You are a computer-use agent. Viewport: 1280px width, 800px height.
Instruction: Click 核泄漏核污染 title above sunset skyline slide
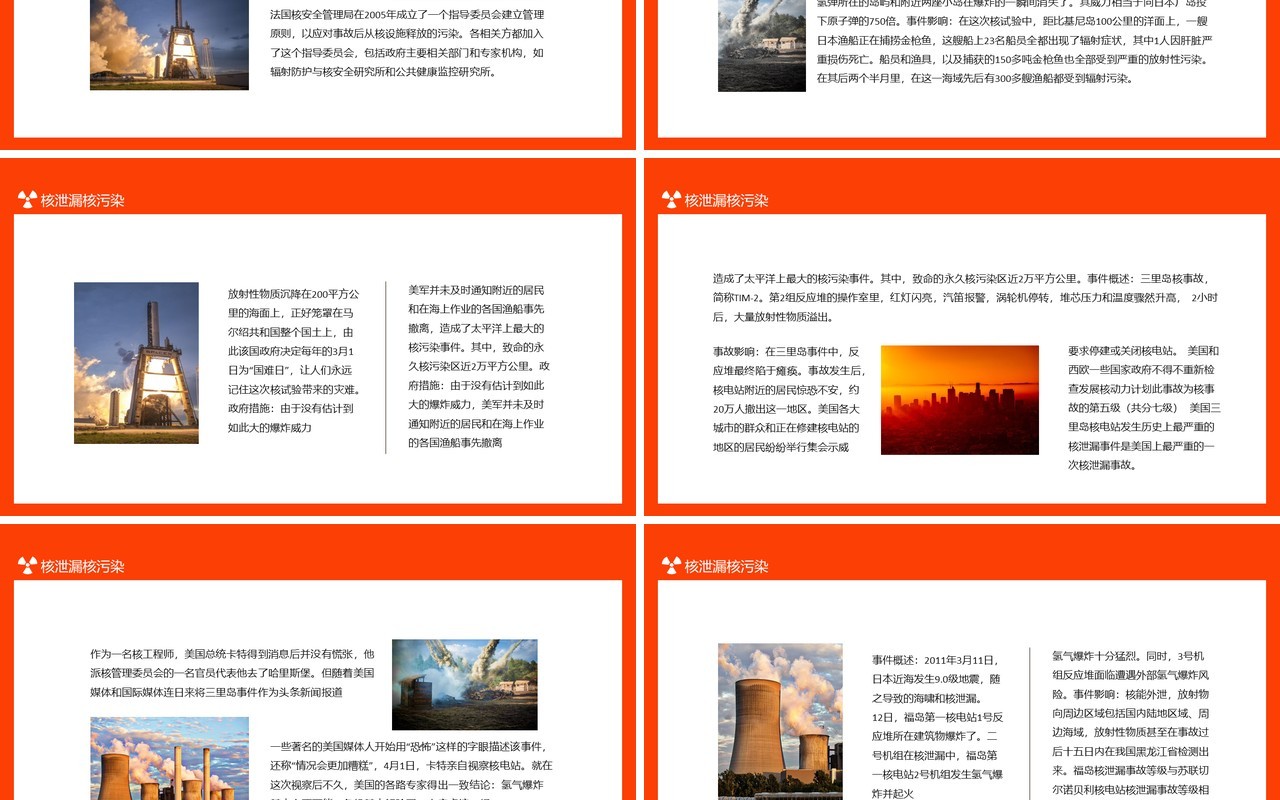727,200
